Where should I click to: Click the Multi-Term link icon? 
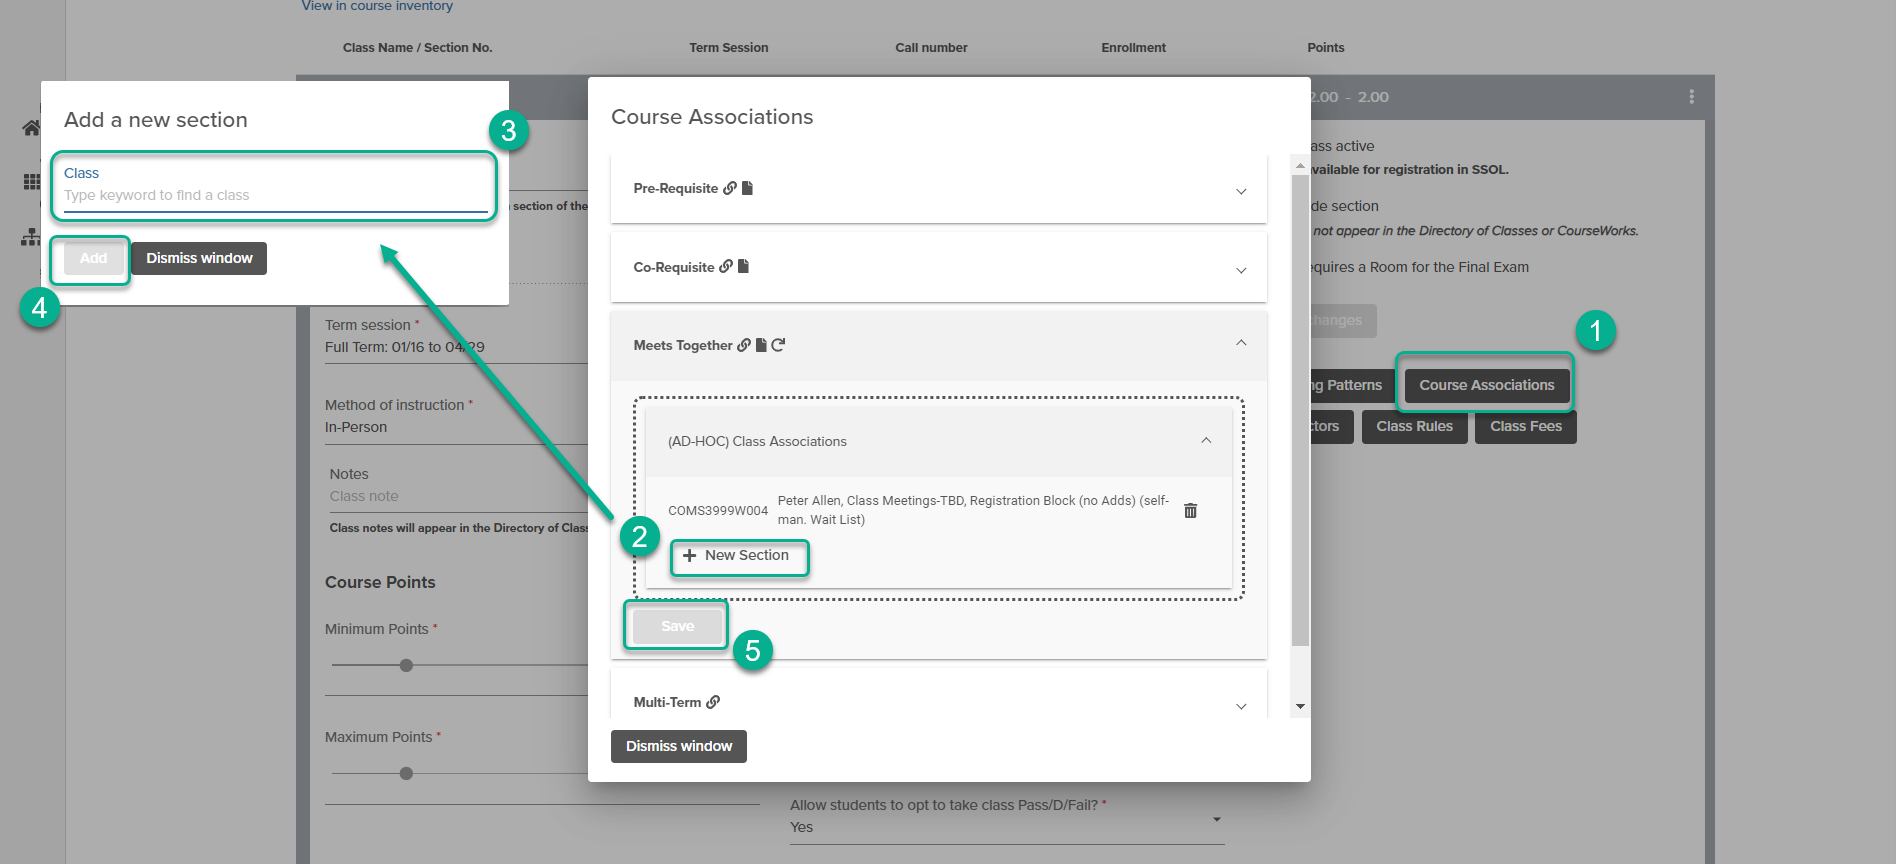[x=713, y=702]
